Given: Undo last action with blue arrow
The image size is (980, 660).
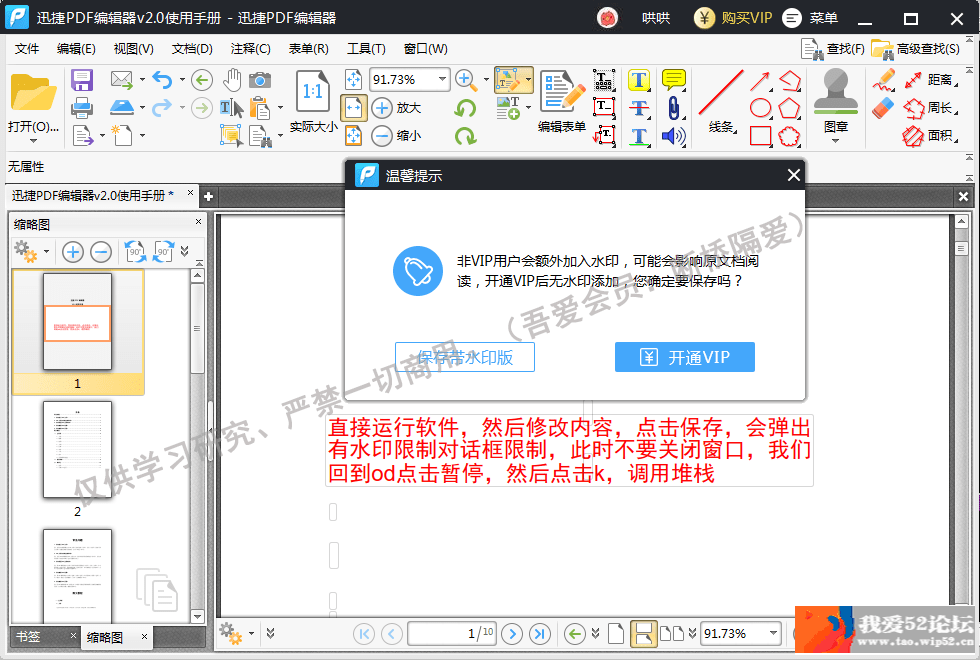Looking at the screenshot, I should pyautogui.click(x=162, y=79).
